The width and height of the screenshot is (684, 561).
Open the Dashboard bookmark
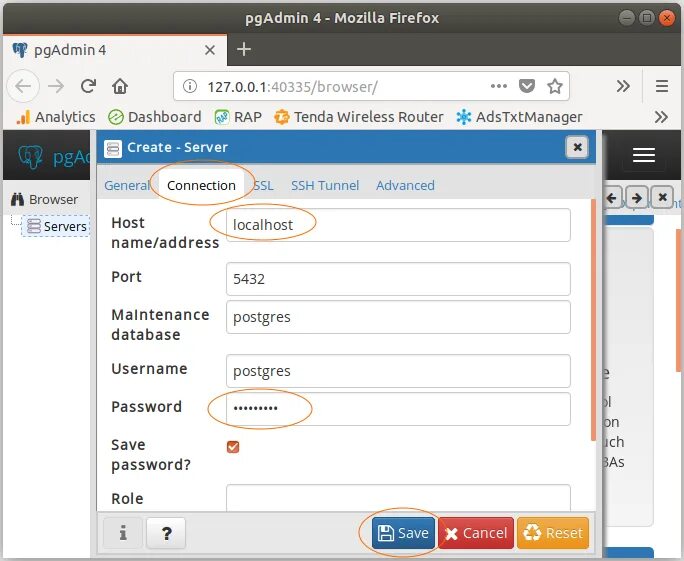[x=154, y=116]
